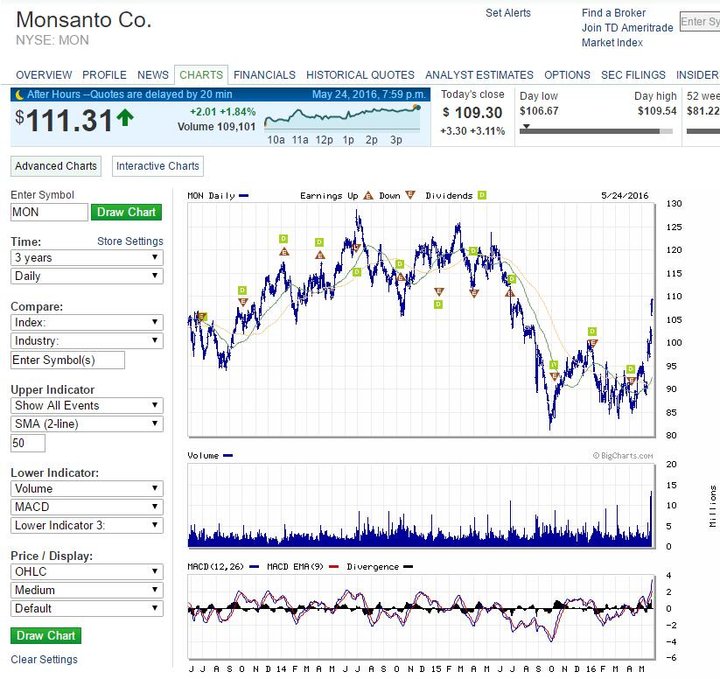Click the Clear Settings link
720x679 pixels.
coord(44,659)
